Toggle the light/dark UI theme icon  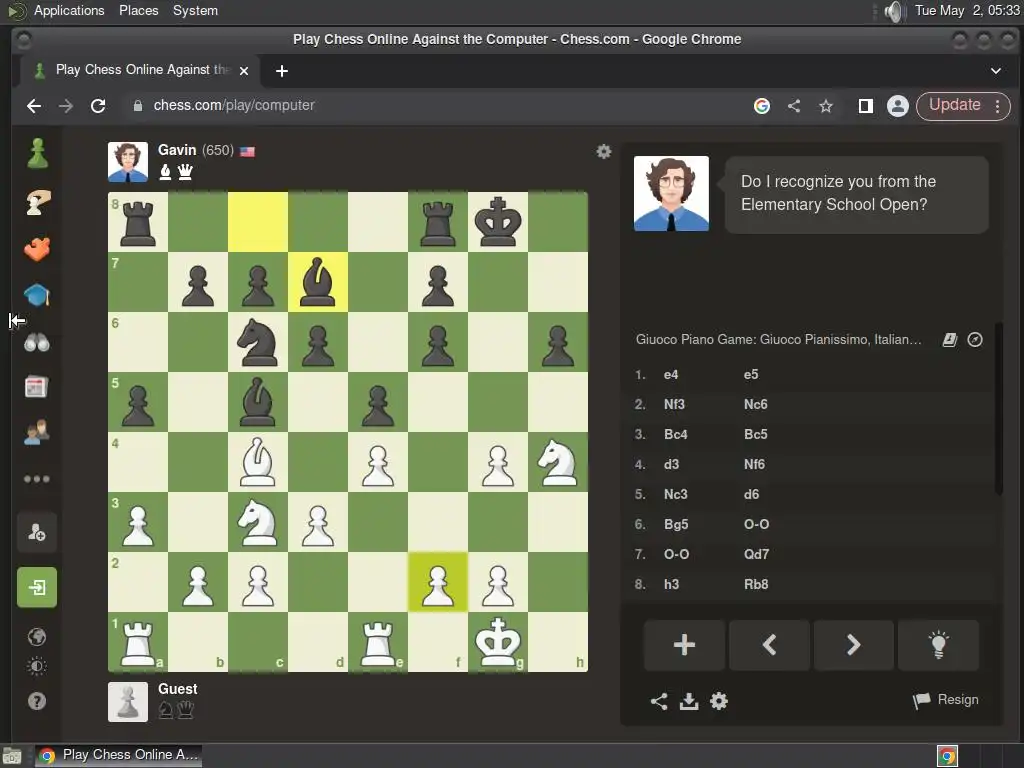pyautogui.click(x=37, y=667)
